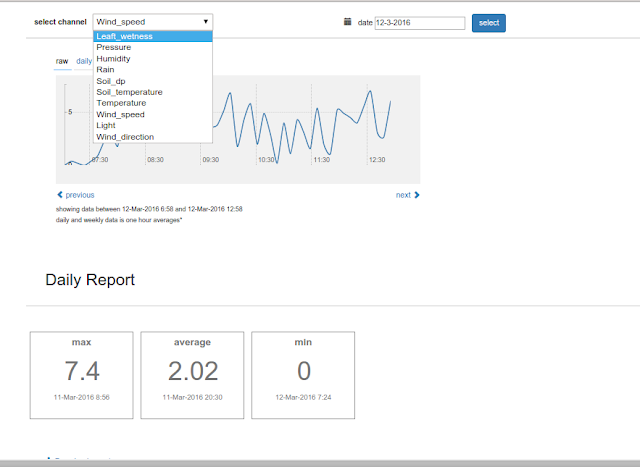The width and height of the screenshot is (640, 467).
Task: Choose Soil_temperature from the channel list
Action: [153, 92]
